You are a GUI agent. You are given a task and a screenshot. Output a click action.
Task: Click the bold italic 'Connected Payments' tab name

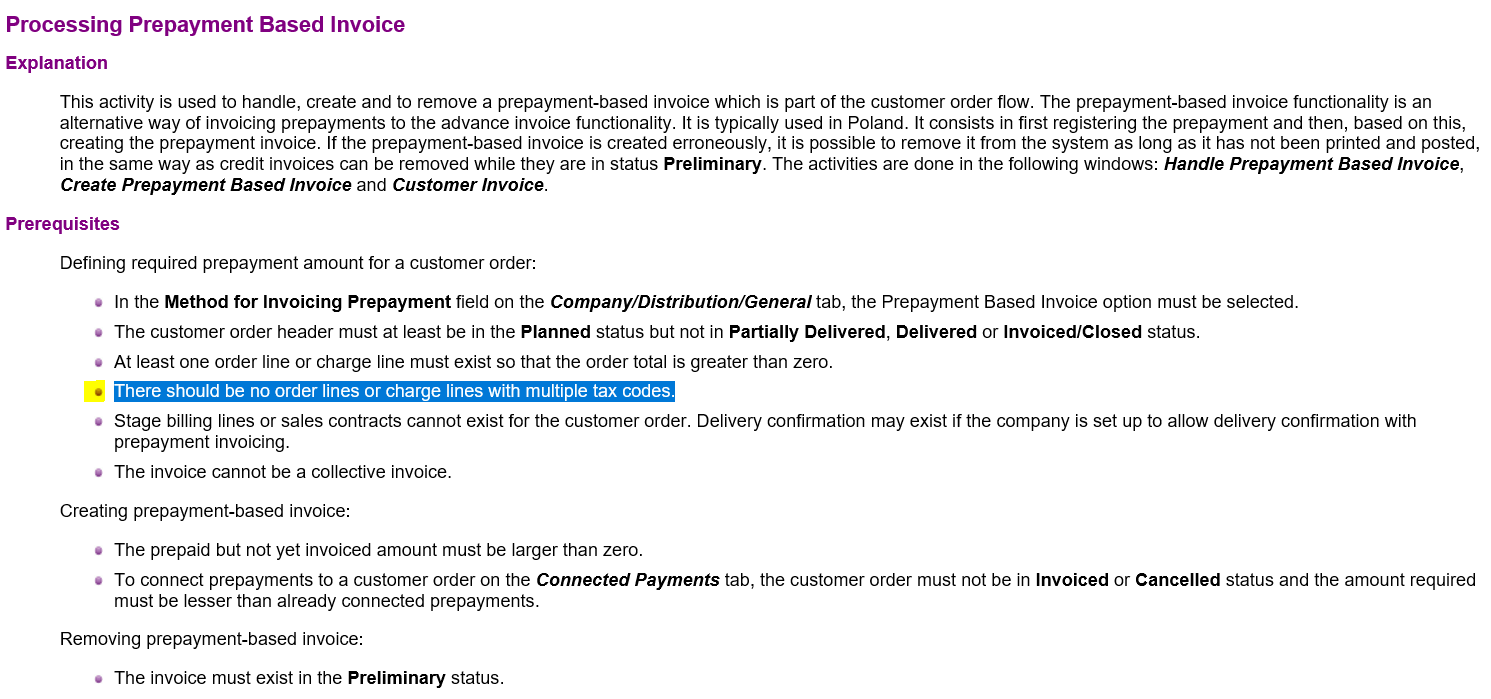628,580
